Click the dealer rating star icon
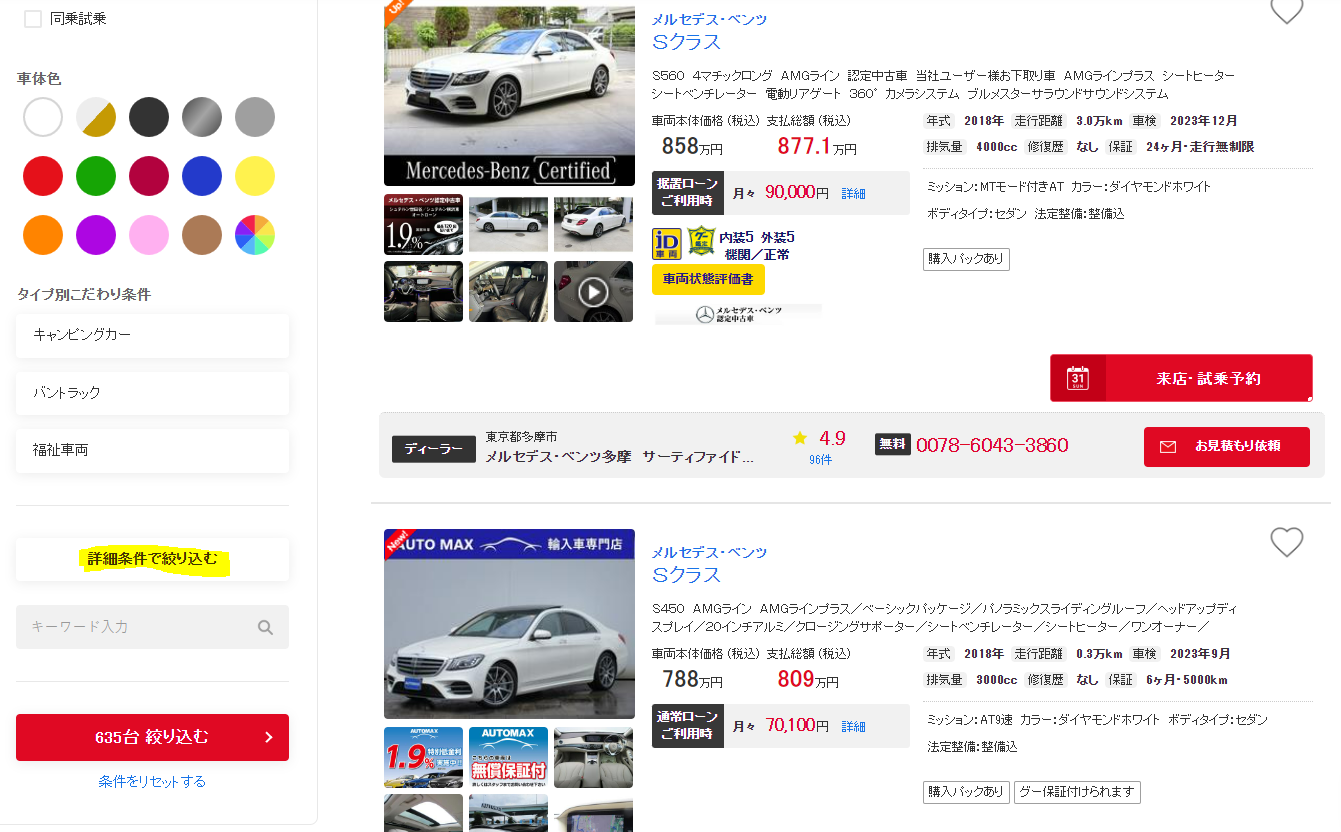Screen dimensions: 1341x832 coord(800,438)
